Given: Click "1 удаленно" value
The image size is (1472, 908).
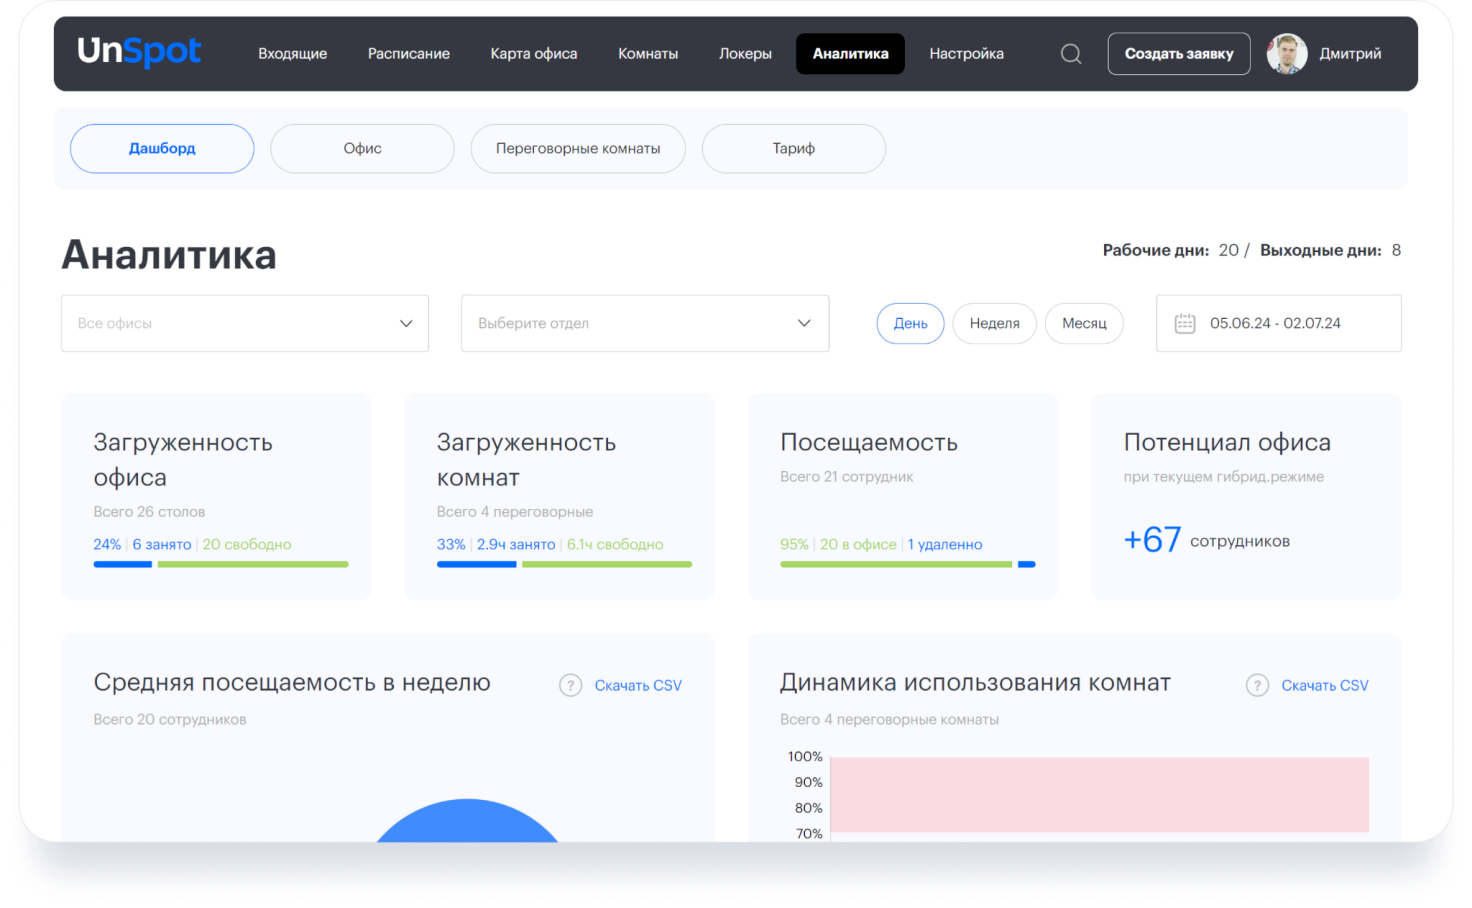Looking at the screenshot, I should coord(945,544).
